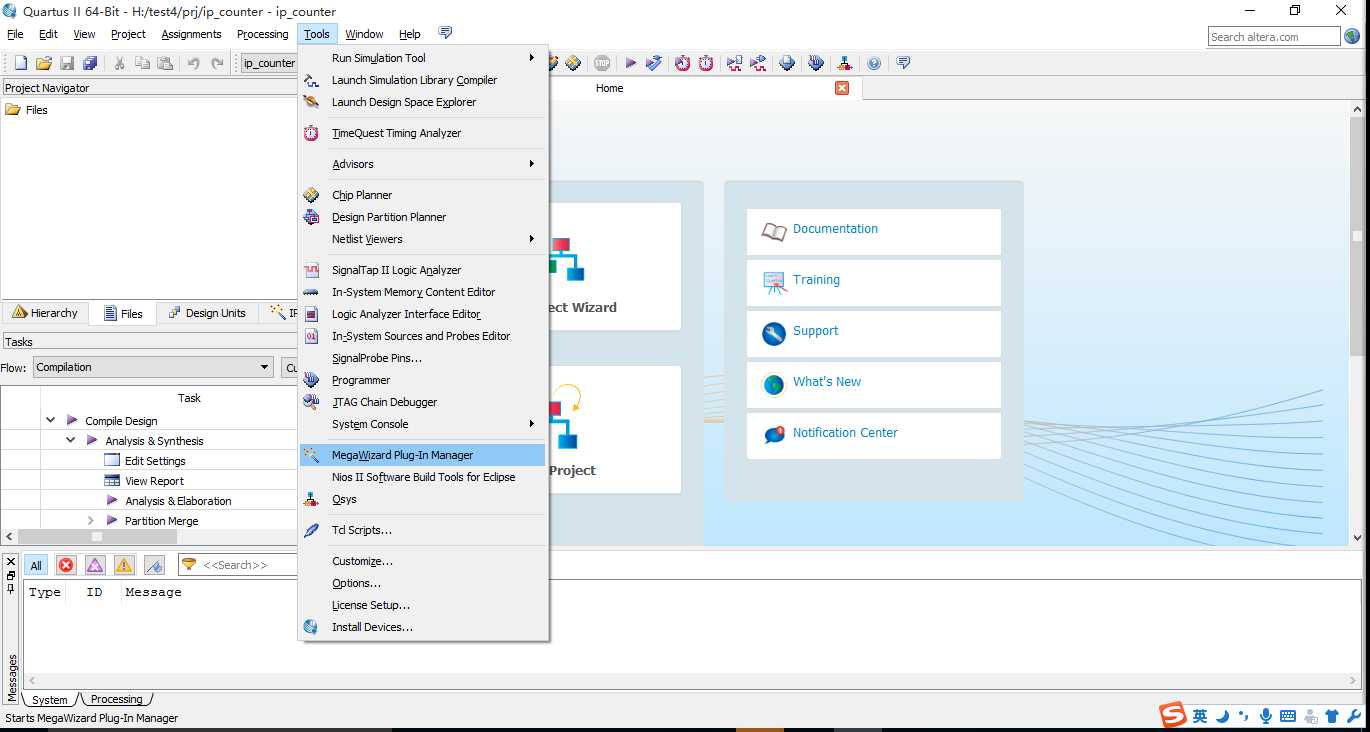Open the Netlist Viewers submenu
Screen dimensions: 1370x732
pos(424,239)
